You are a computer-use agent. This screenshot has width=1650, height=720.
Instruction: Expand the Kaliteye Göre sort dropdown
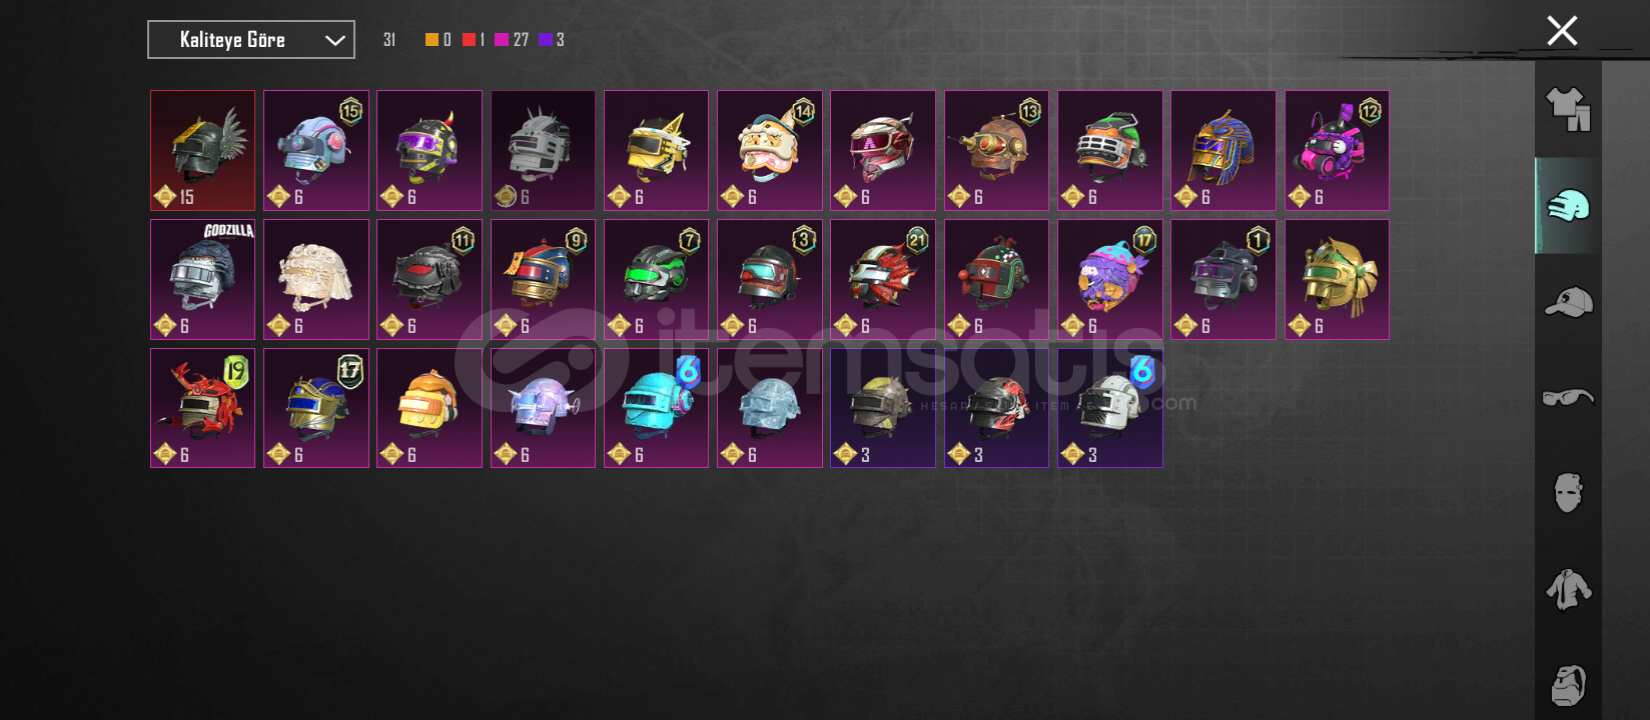point(251,40)
